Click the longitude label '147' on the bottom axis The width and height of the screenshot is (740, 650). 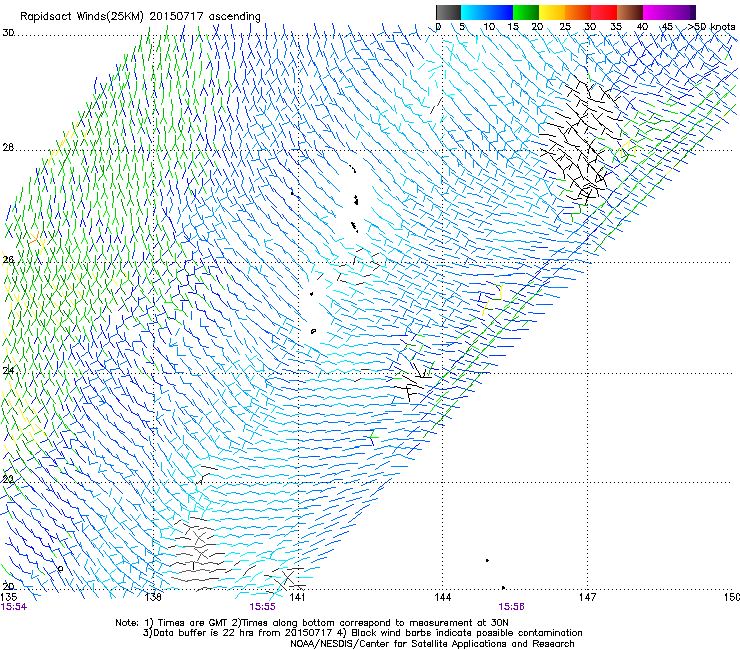[x=587, y=598]
